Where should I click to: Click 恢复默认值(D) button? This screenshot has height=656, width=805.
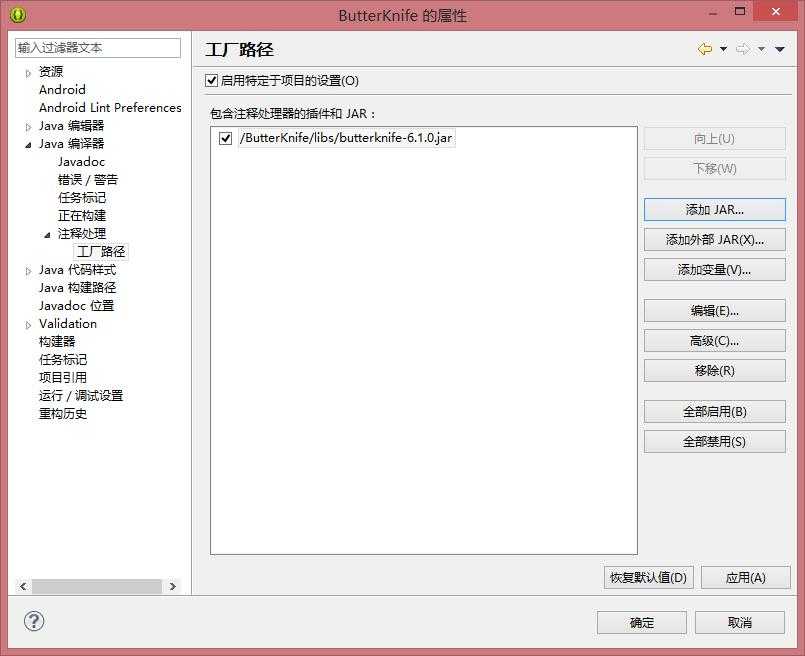tap(648, 577)
